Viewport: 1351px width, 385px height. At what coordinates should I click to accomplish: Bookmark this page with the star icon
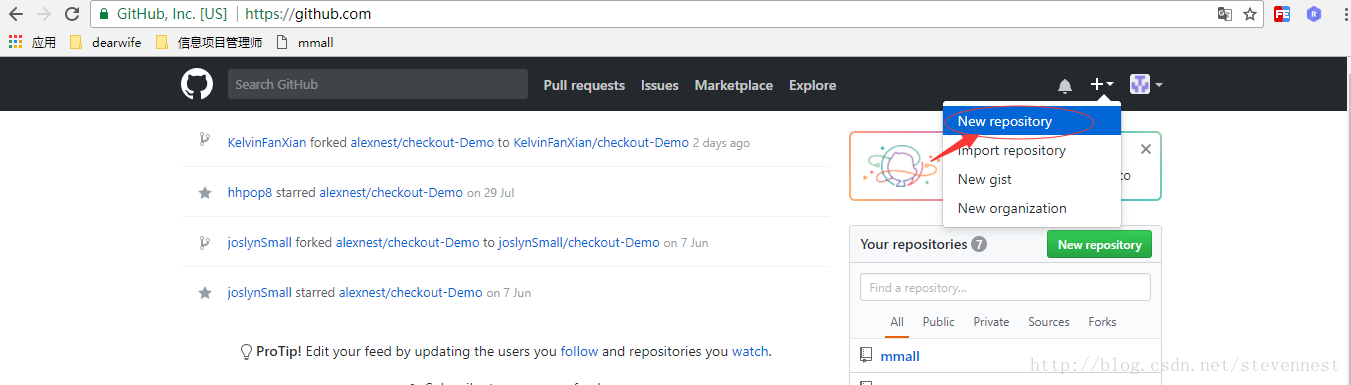[1250, 14]
